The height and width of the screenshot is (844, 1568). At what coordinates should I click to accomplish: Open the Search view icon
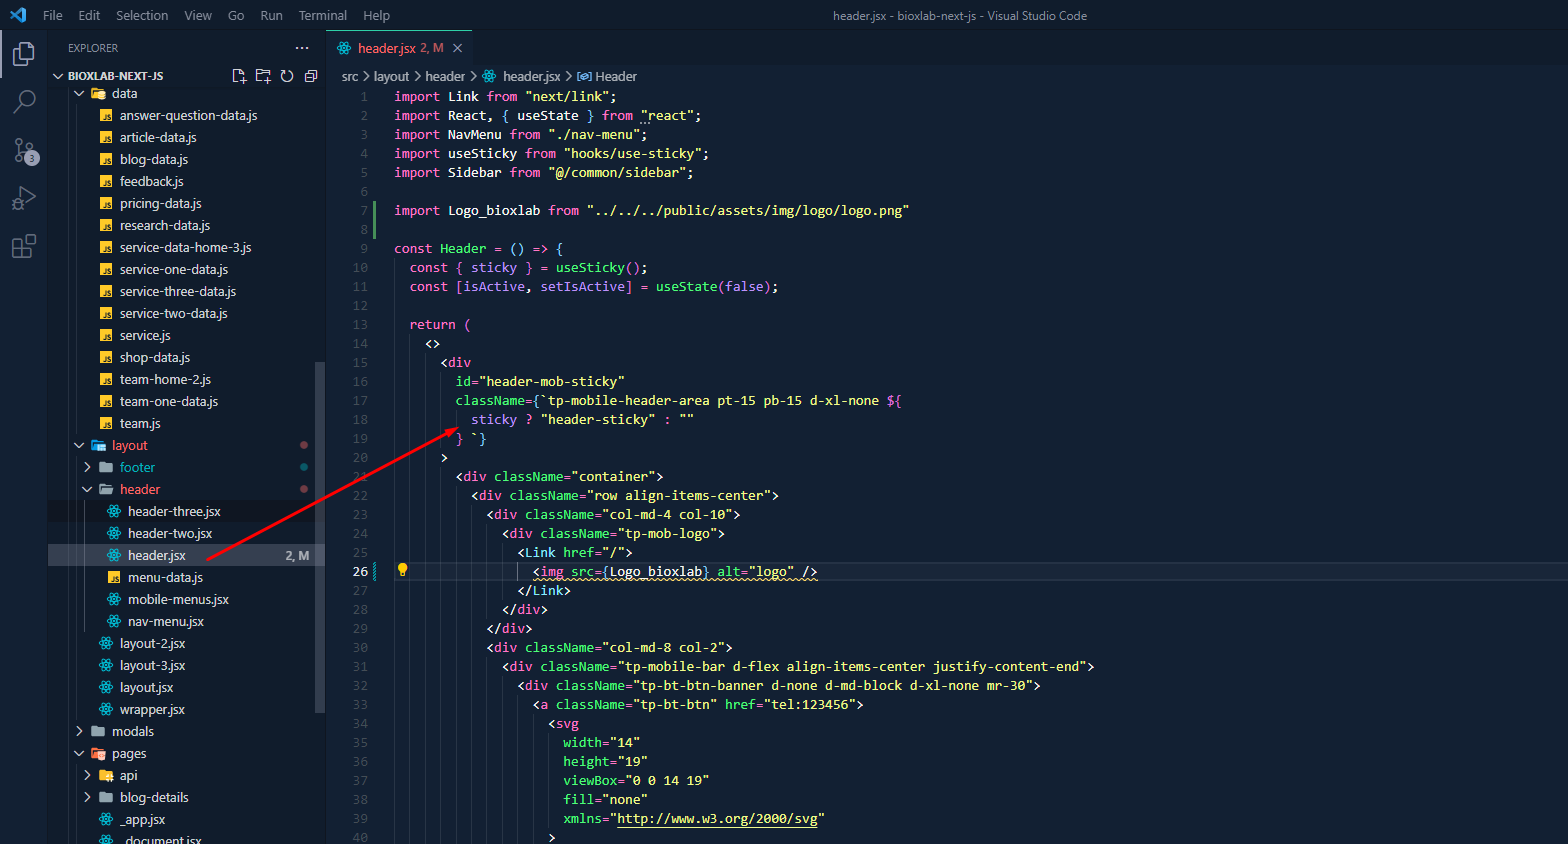tap(24, 101)
